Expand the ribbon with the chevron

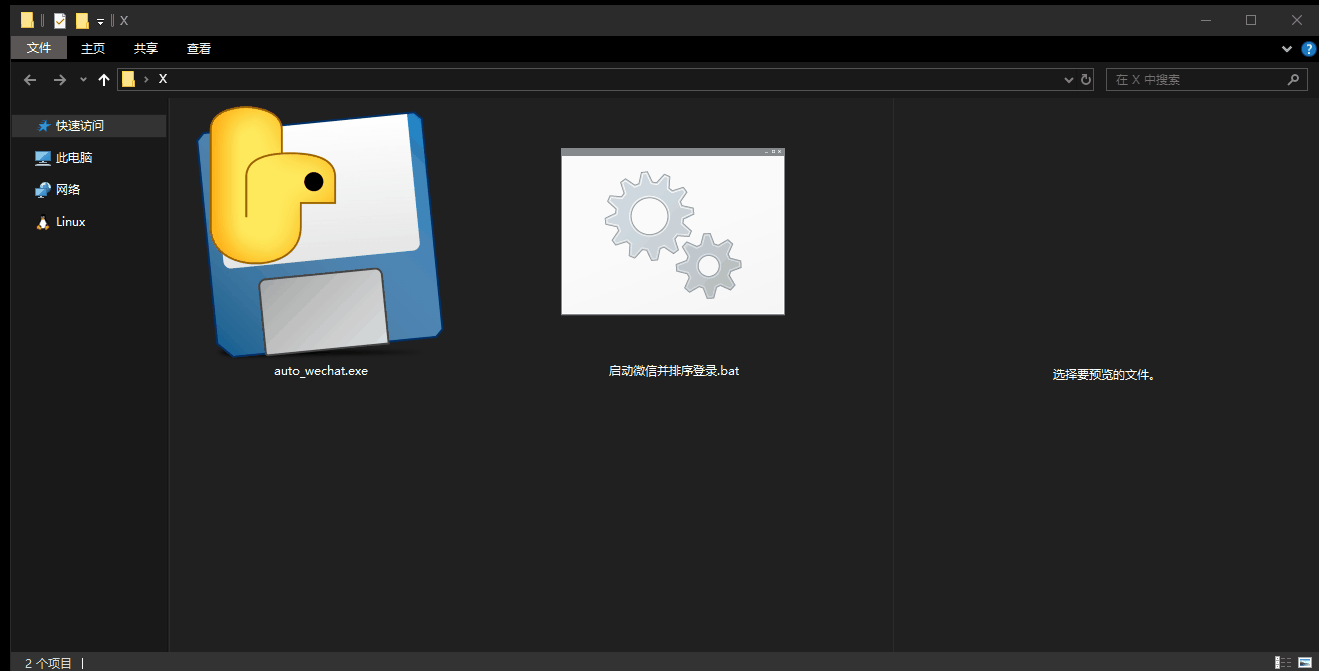coord(1287,49)
